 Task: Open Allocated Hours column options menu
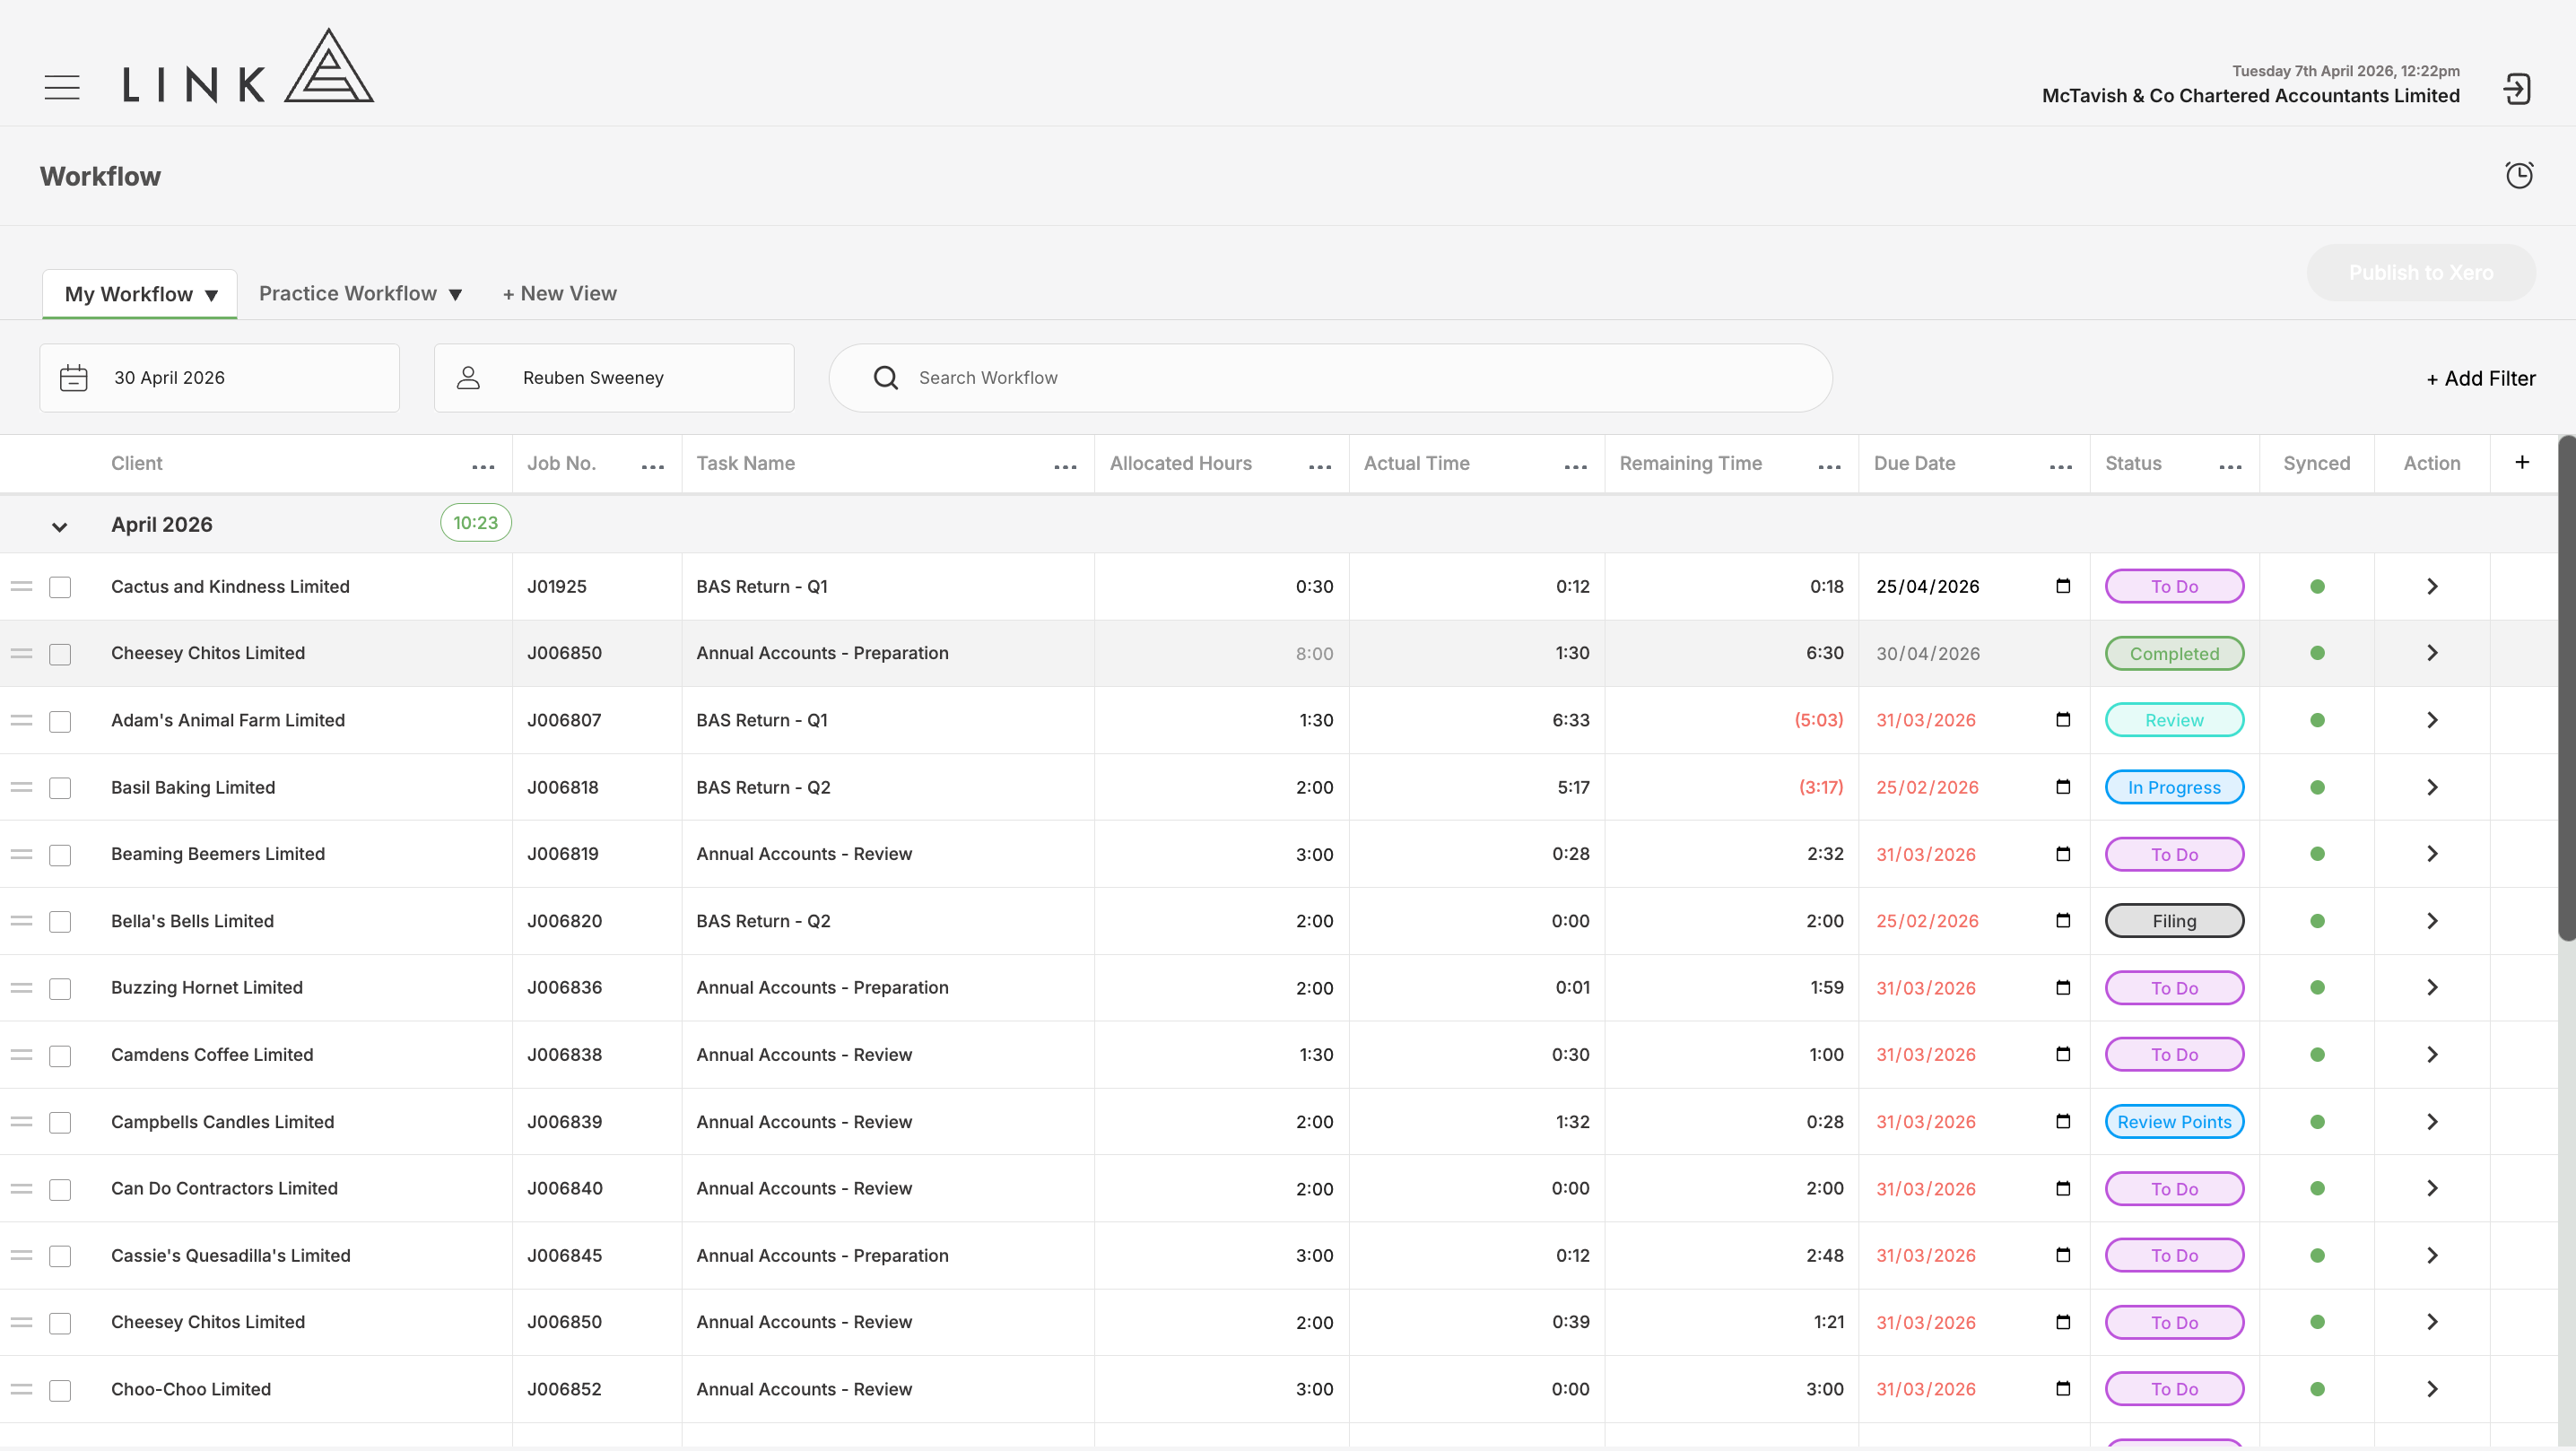1320,467
